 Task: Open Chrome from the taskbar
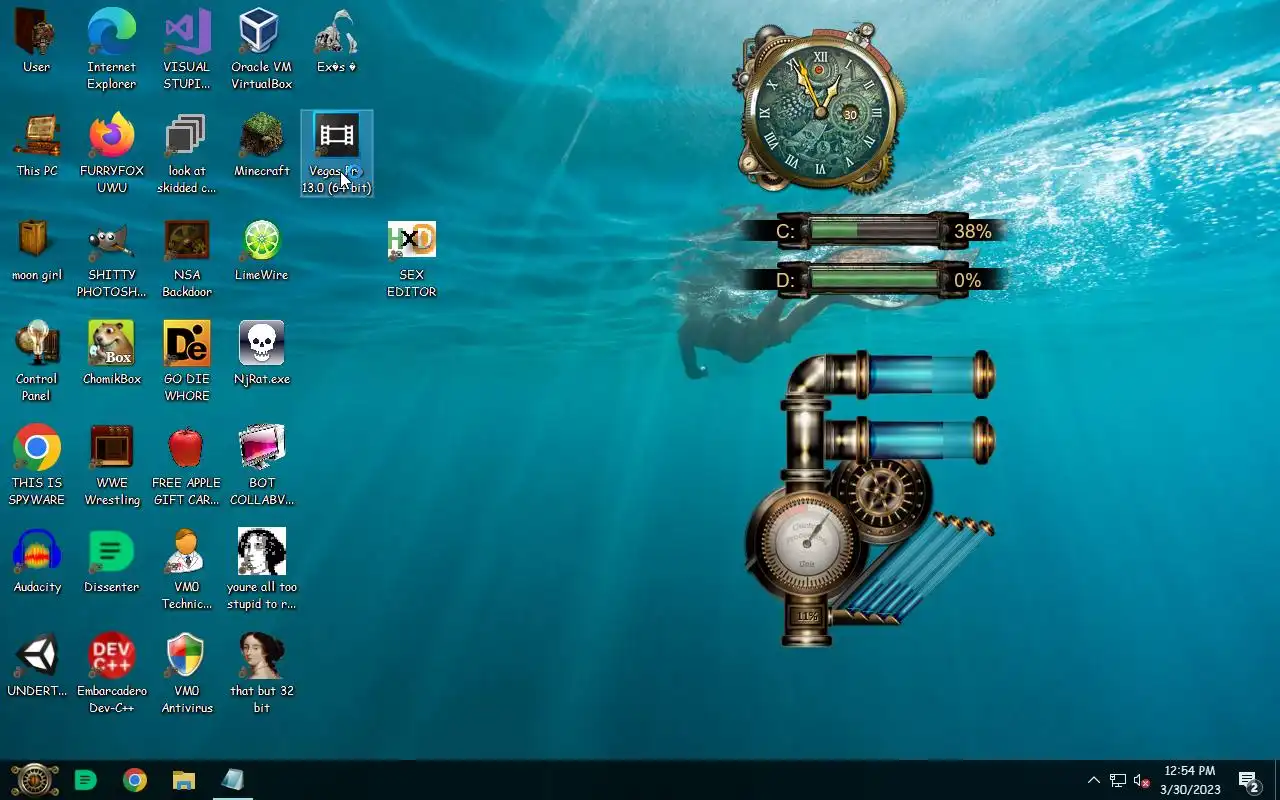tap(135, 780)
